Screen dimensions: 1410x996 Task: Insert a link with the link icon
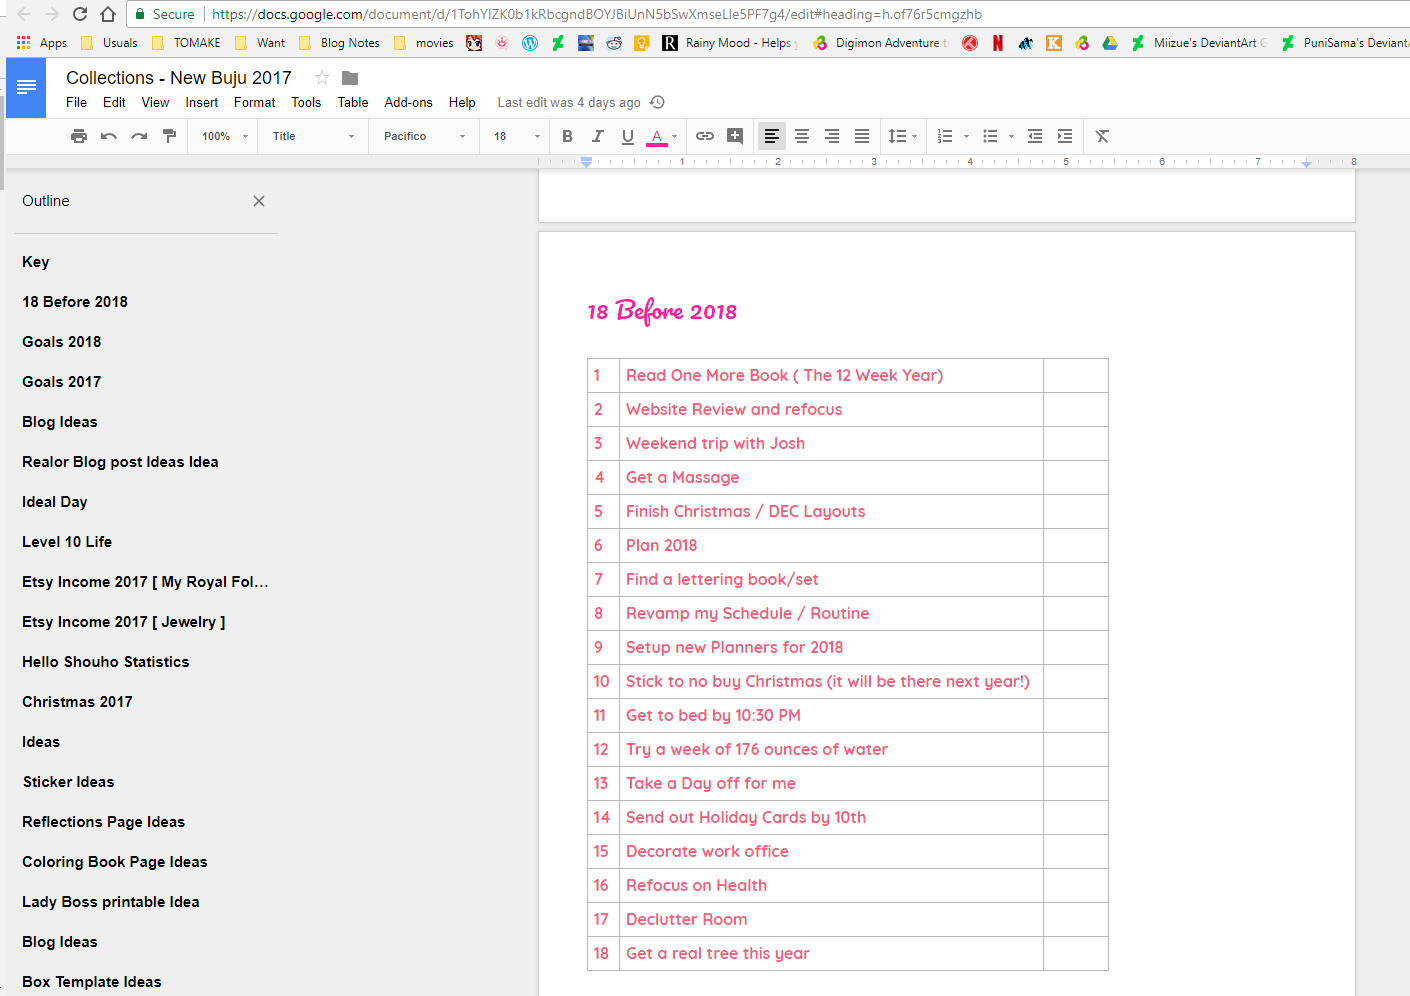click(705, 136)
